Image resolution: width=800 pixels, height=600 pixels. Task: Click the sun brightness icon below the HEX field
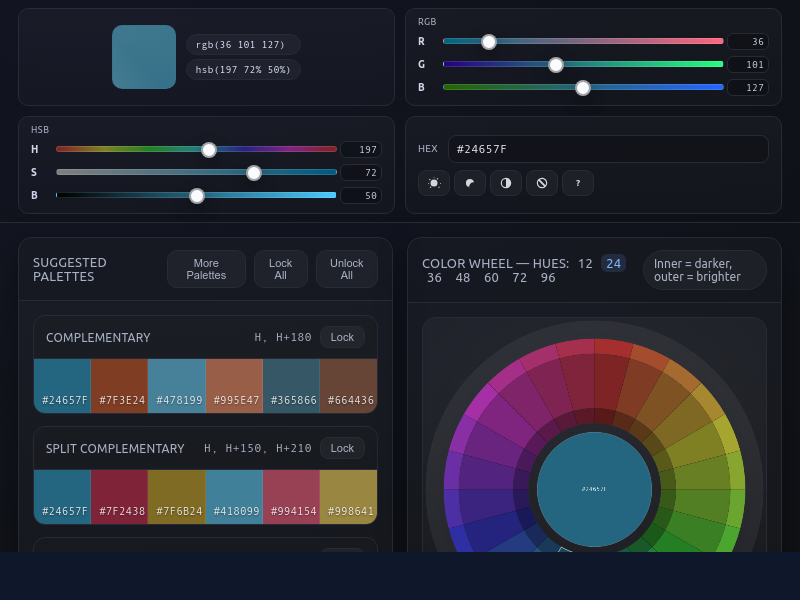coord(433,183)
